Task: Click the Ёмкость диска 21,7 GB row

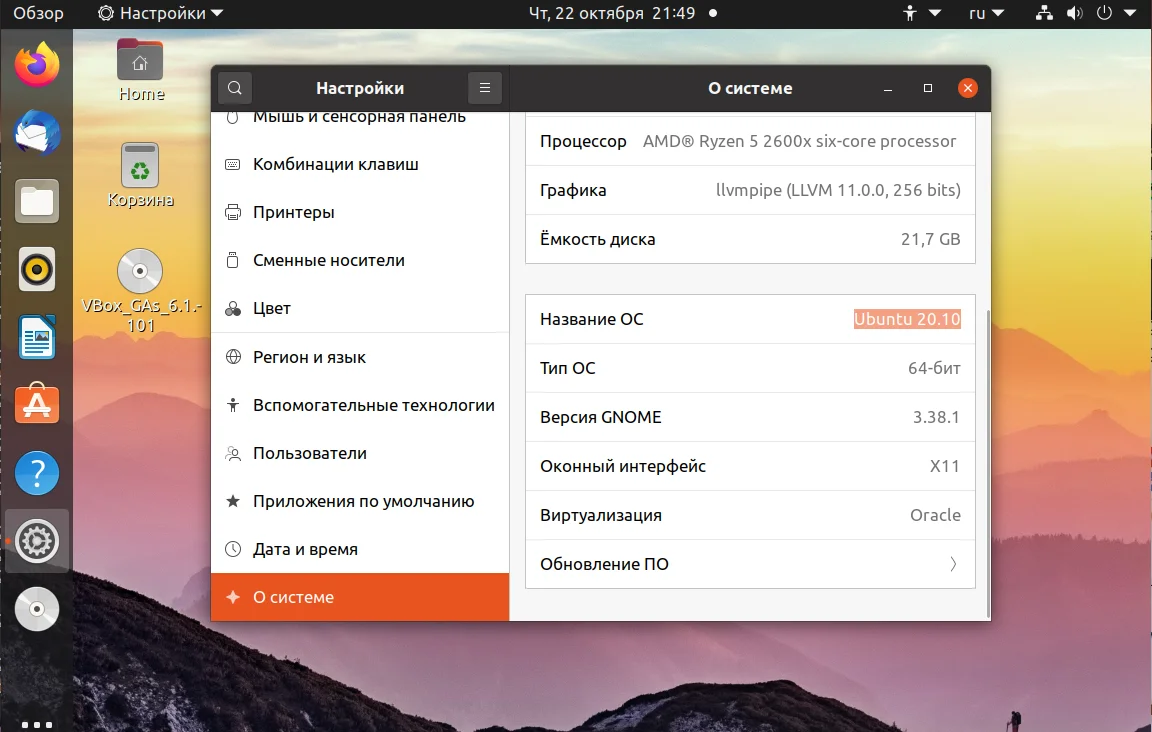Action: coord(750,240)
